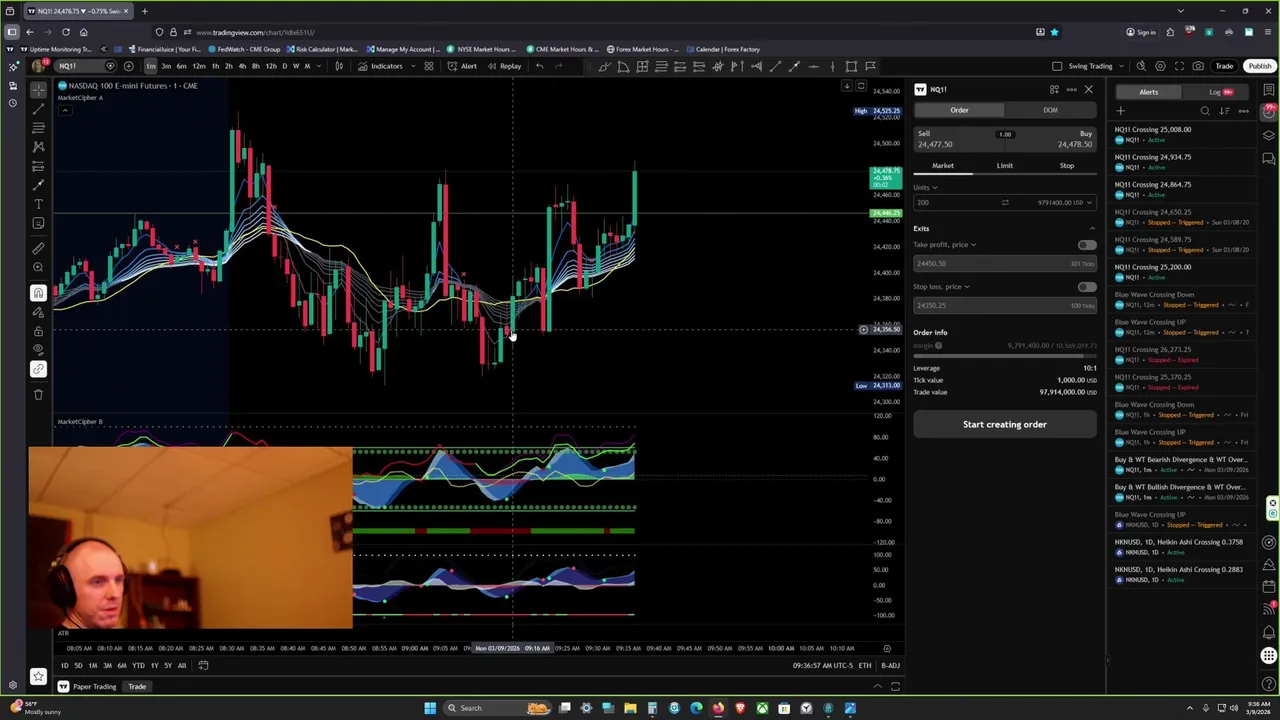This screenshot has width=1280, height=720.
Task: Collapse the bottom trading panel chevron
Action: click(878, 686)
